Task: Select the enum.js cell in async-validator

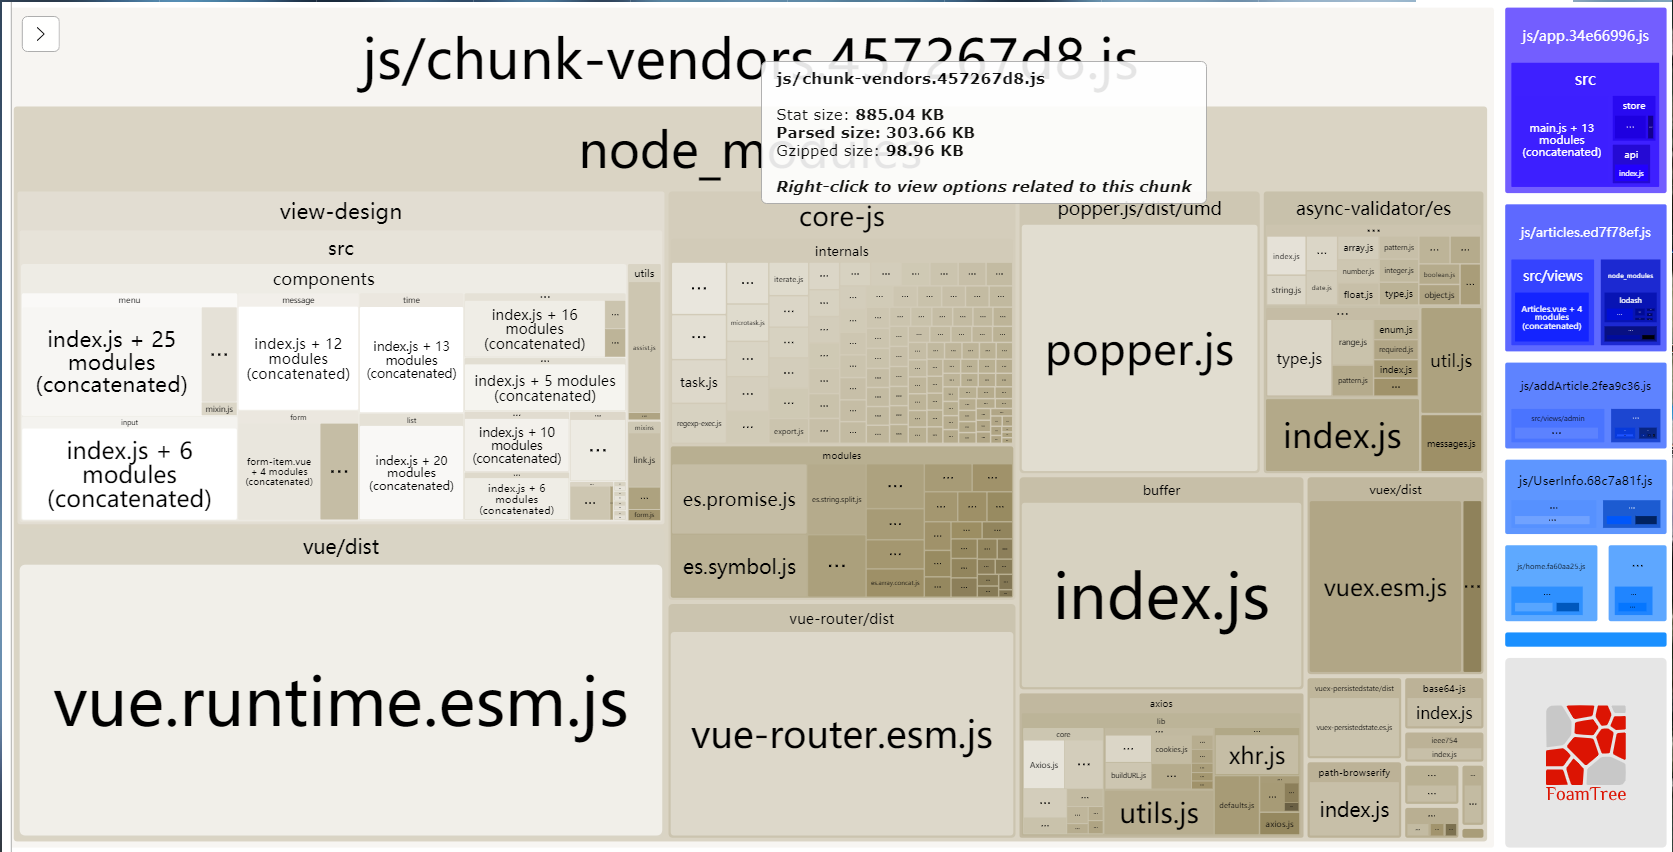Action: tap(1395, 330)
